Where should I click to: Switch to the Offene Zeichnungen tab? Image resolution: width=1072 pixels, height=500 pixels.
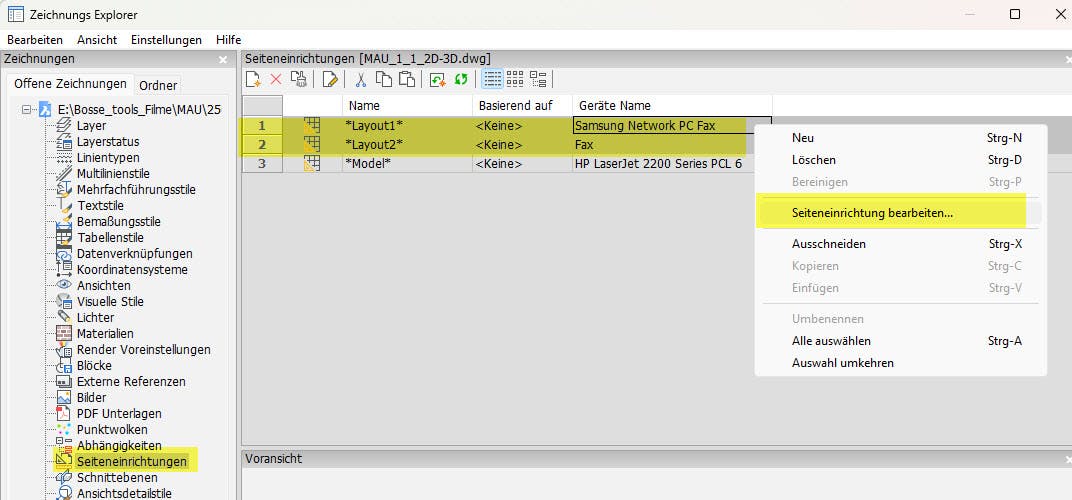pos(70,84)
